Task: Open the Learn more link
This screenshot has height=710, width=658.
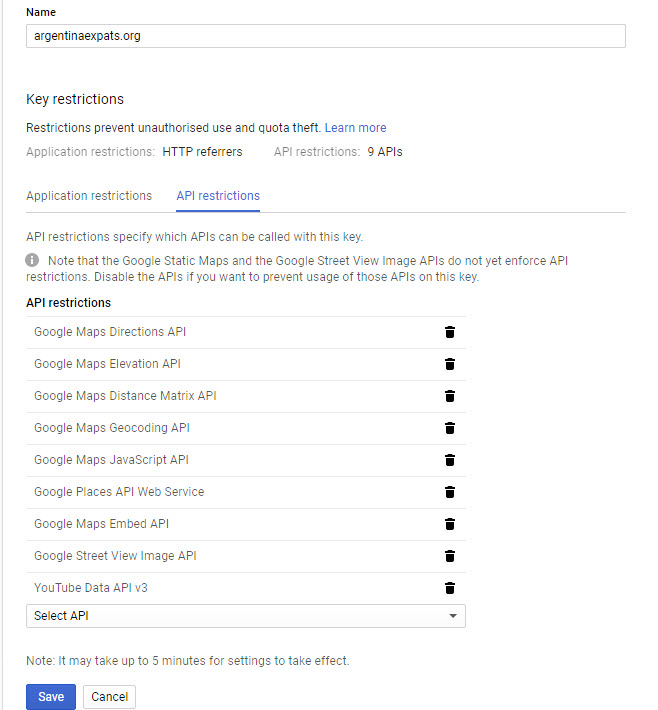Action: 355,128
